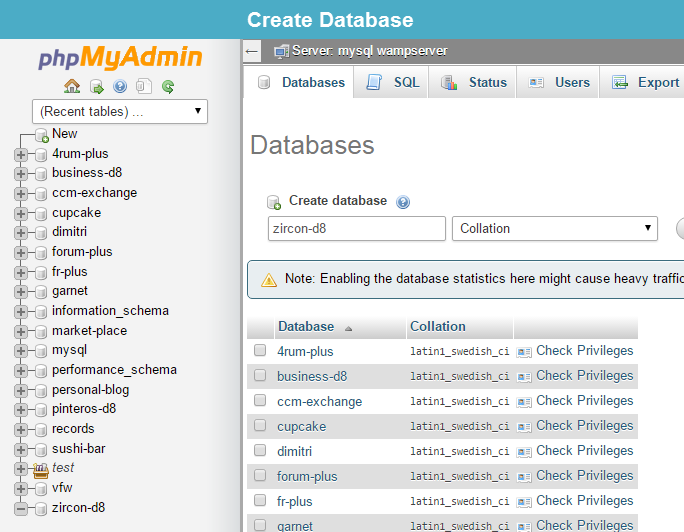684x532 pixels.
Task: Click the New database icon in tree
Action: [41, 135]
